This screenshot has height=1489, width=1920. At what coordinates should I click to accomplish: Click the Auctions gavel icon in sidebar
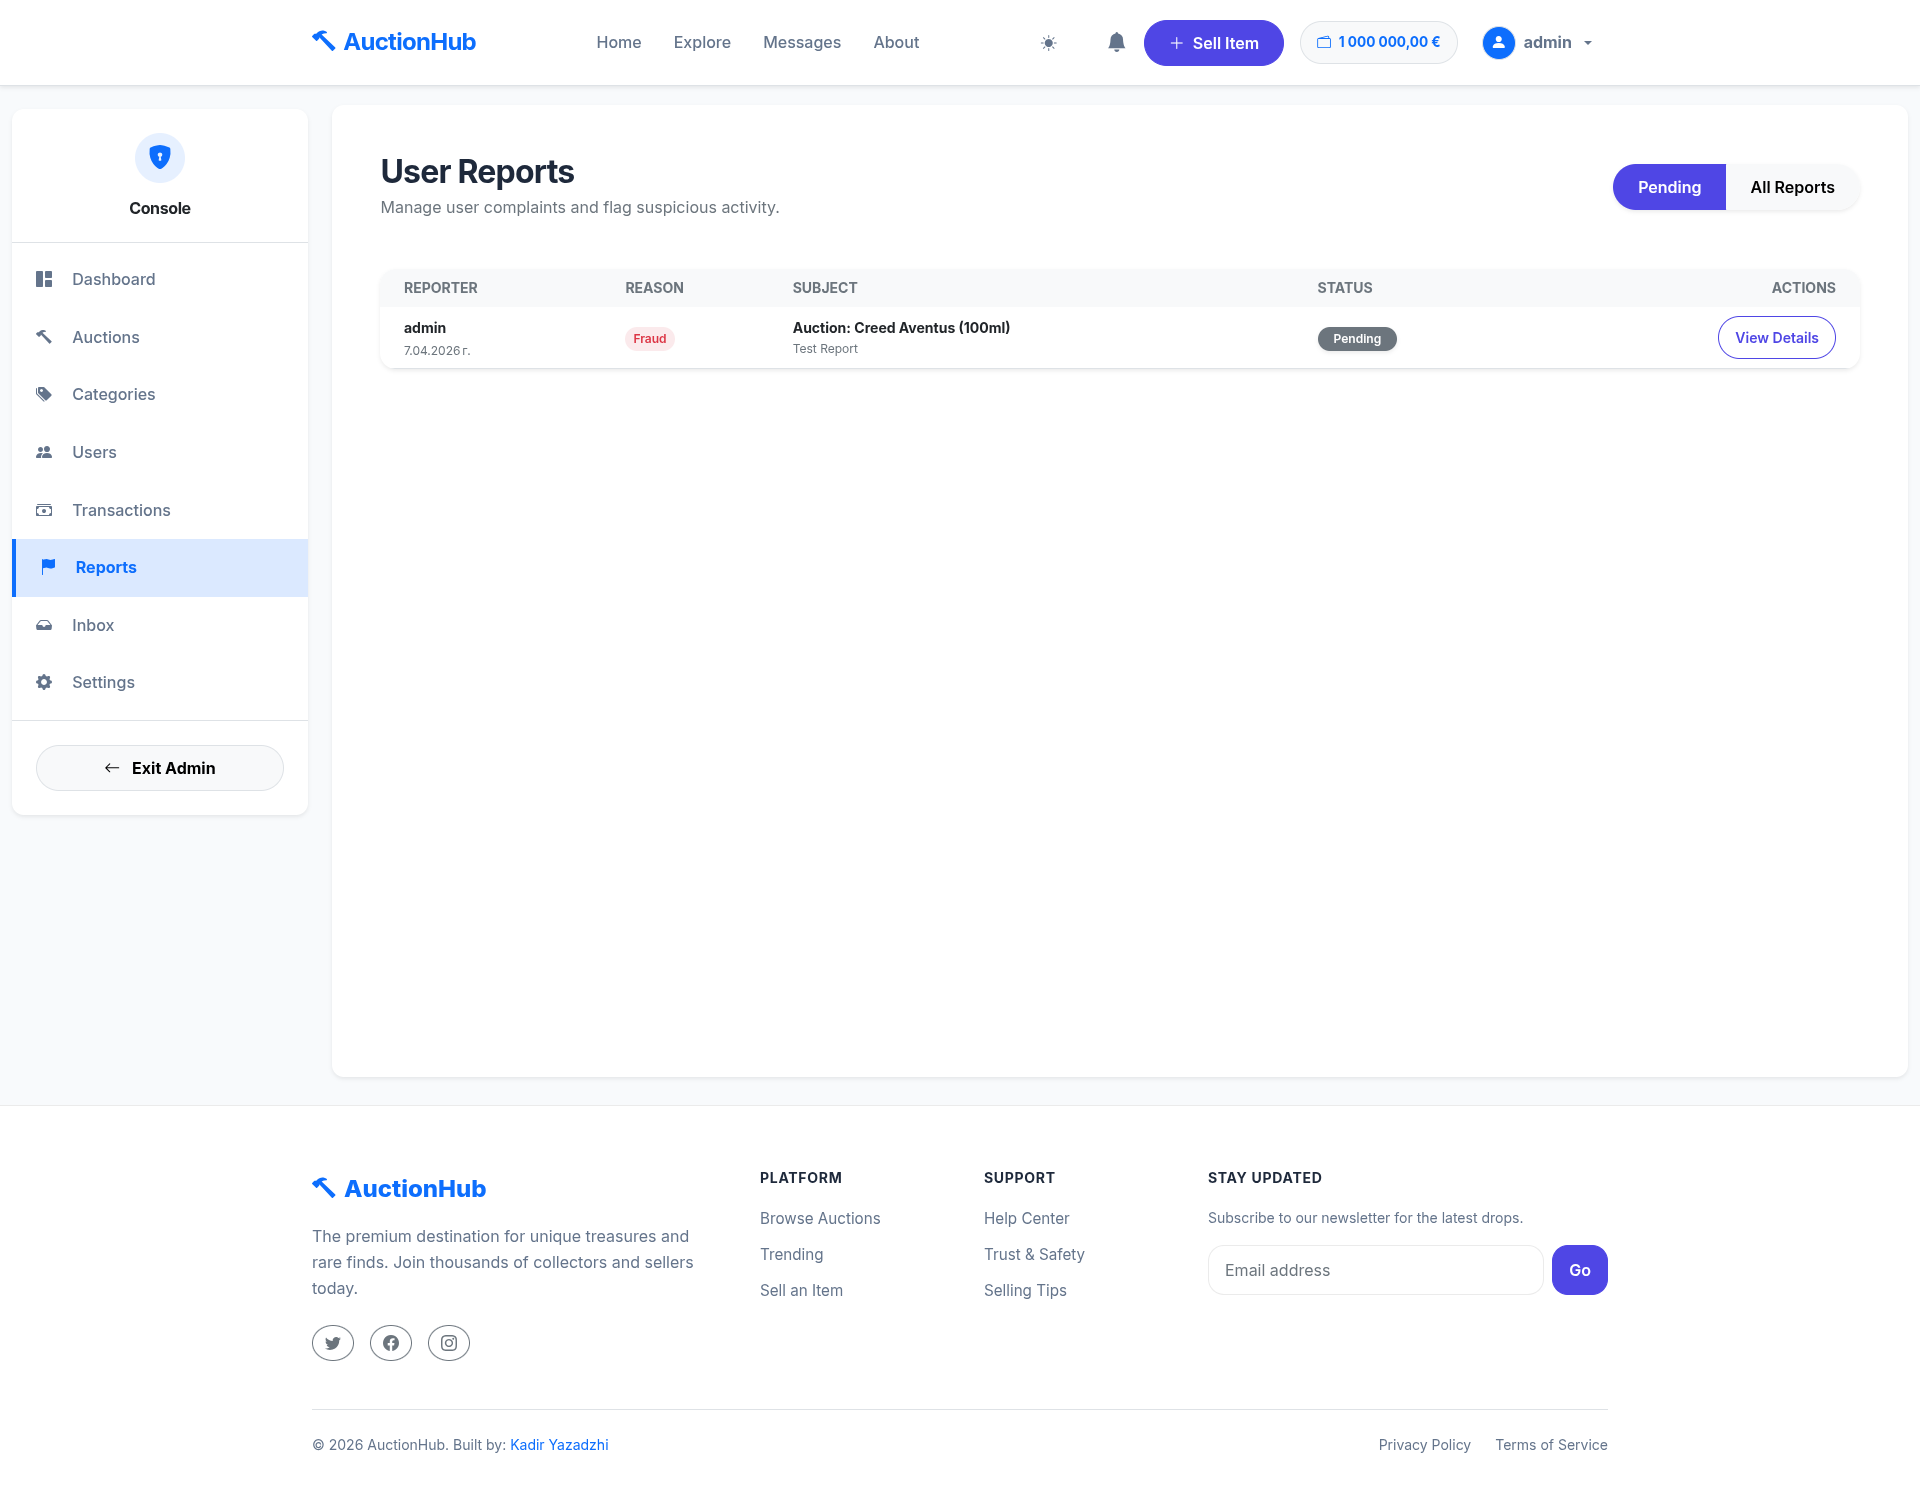[x=44, y=337]
